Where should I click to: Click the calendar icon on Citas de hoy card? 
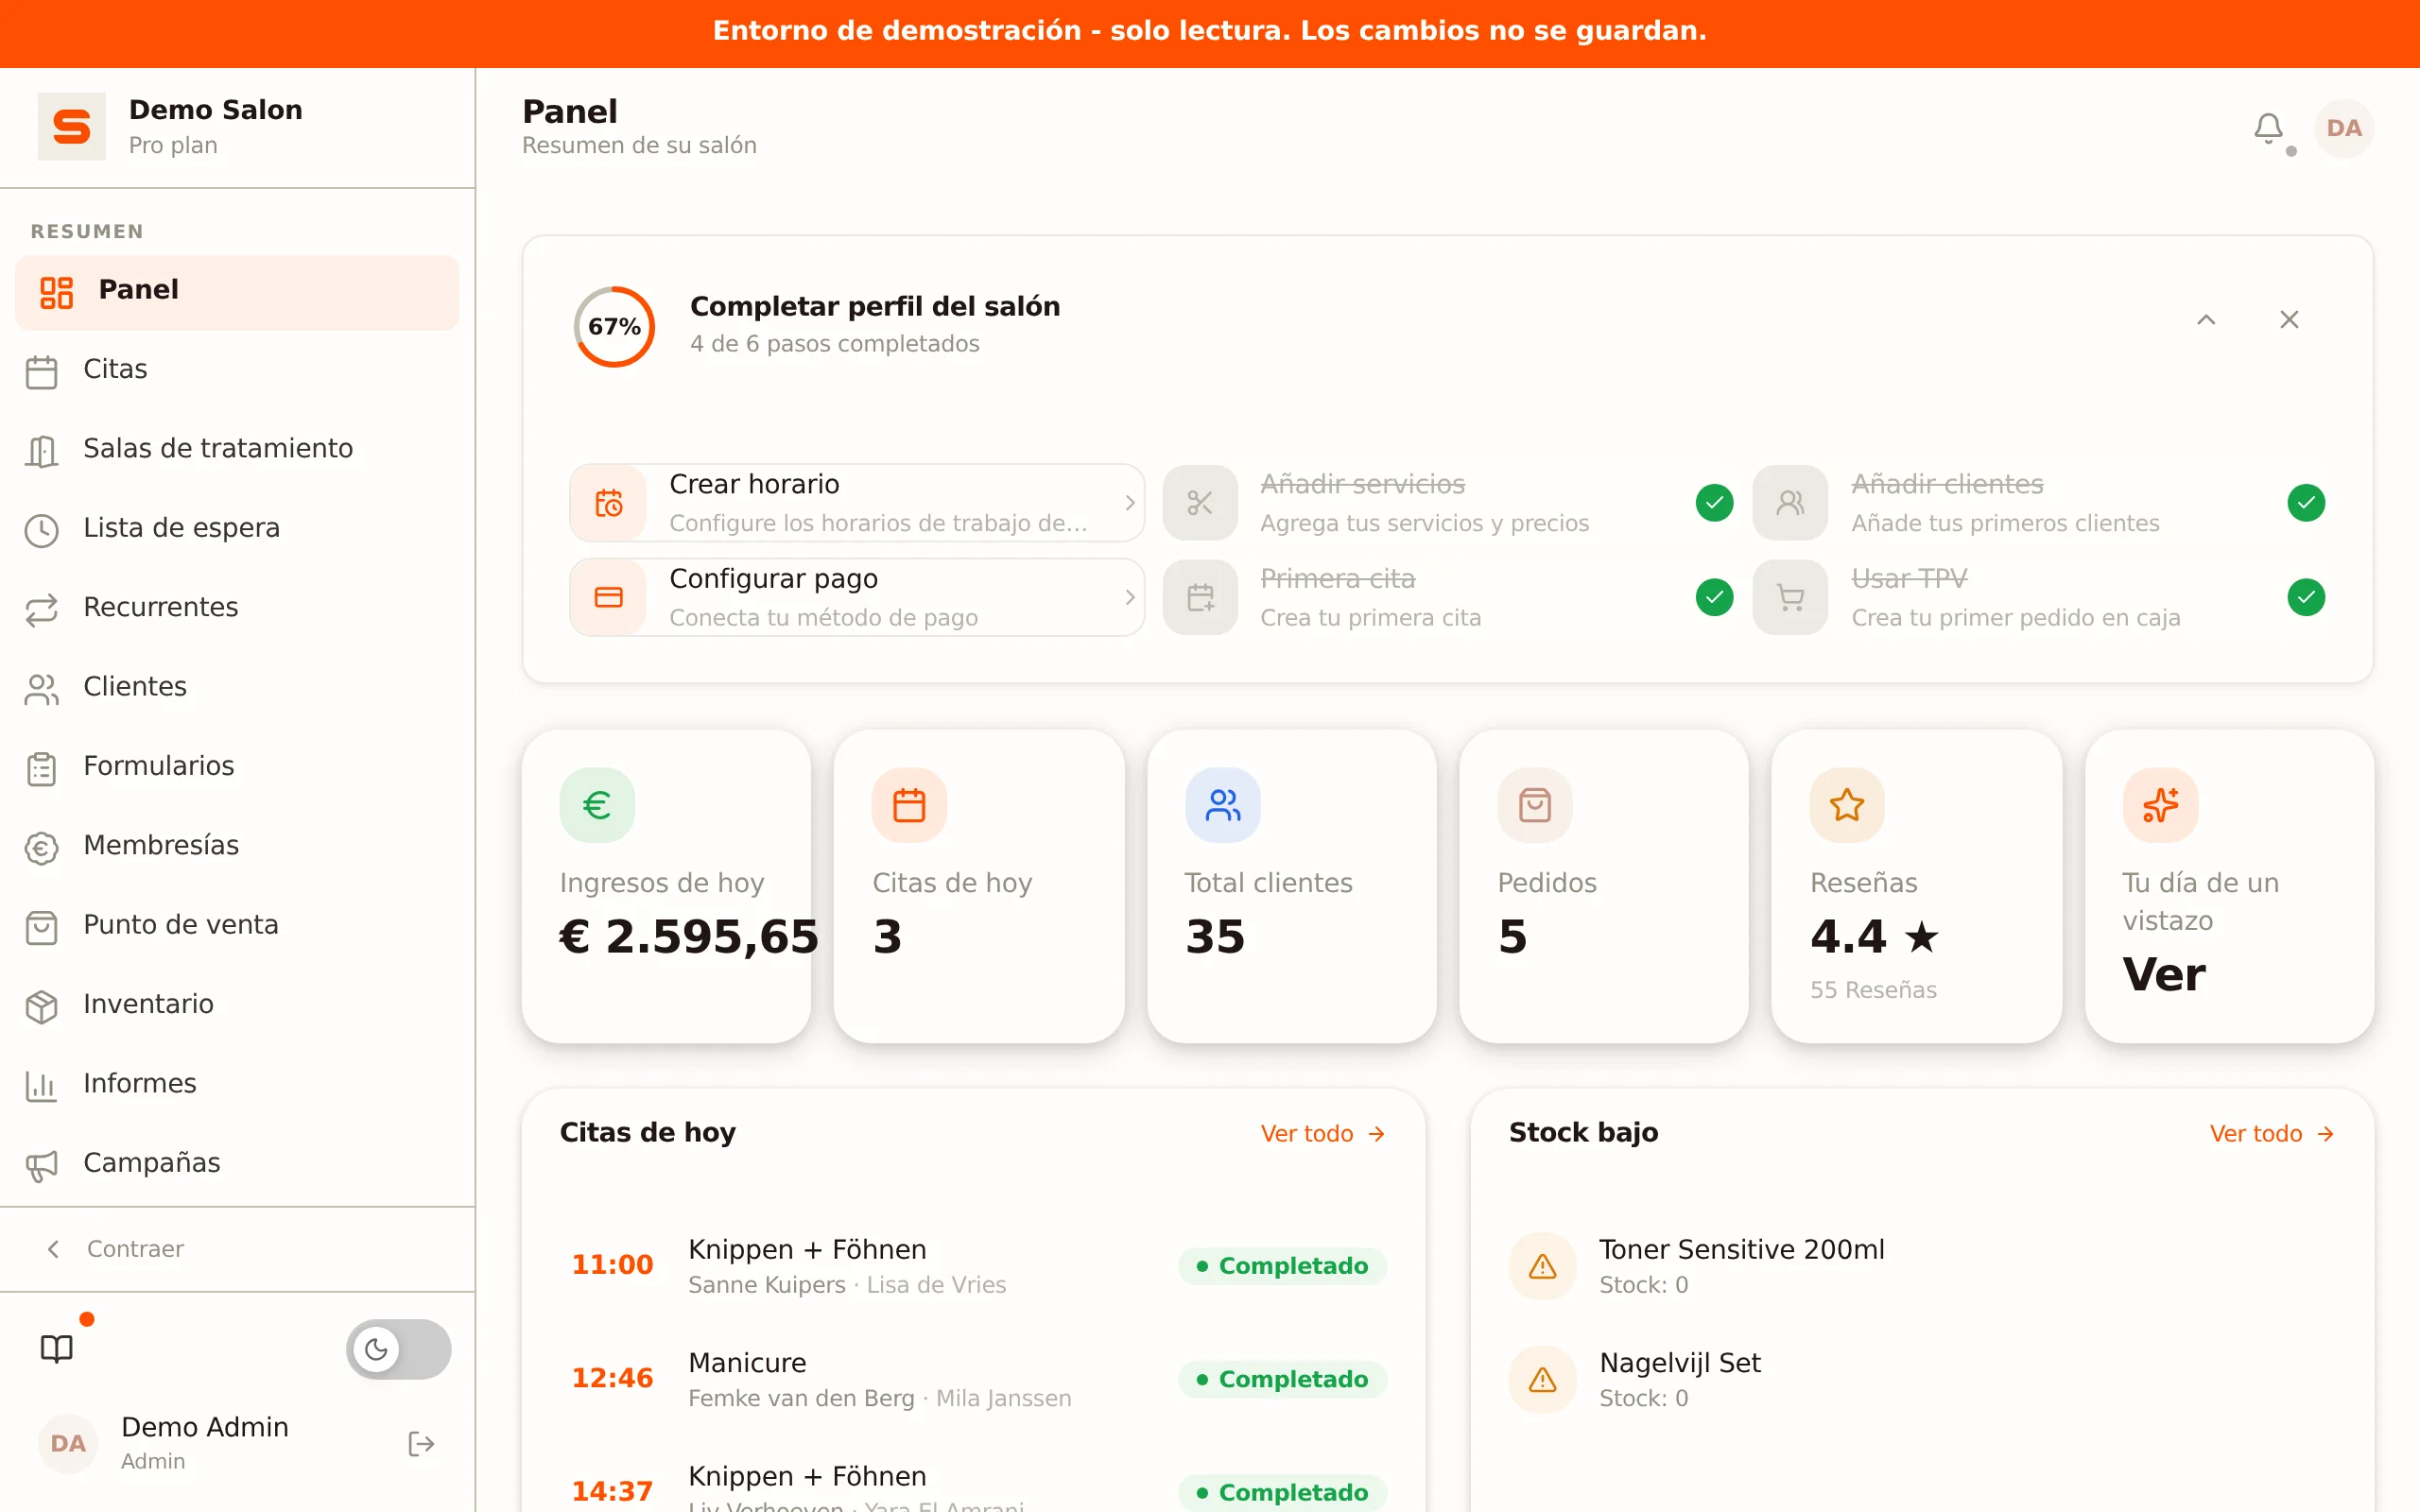[909, 804]
